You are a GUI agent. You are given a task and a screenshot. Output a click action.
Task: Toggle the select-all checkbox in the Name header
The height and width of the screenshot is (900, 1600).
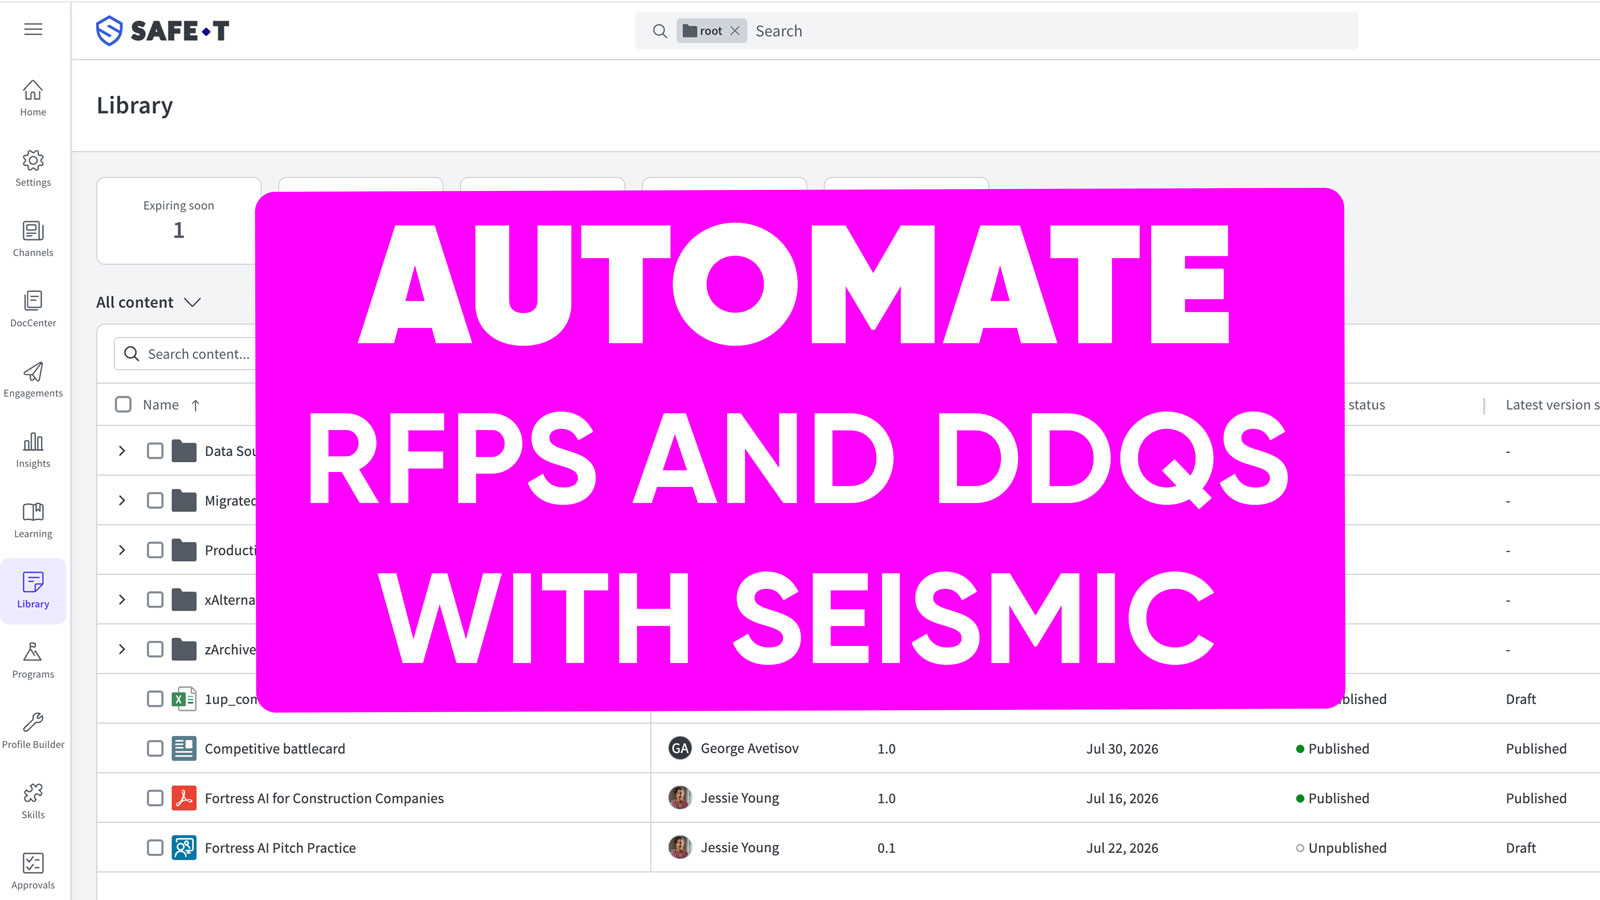[x=123, y=404]
